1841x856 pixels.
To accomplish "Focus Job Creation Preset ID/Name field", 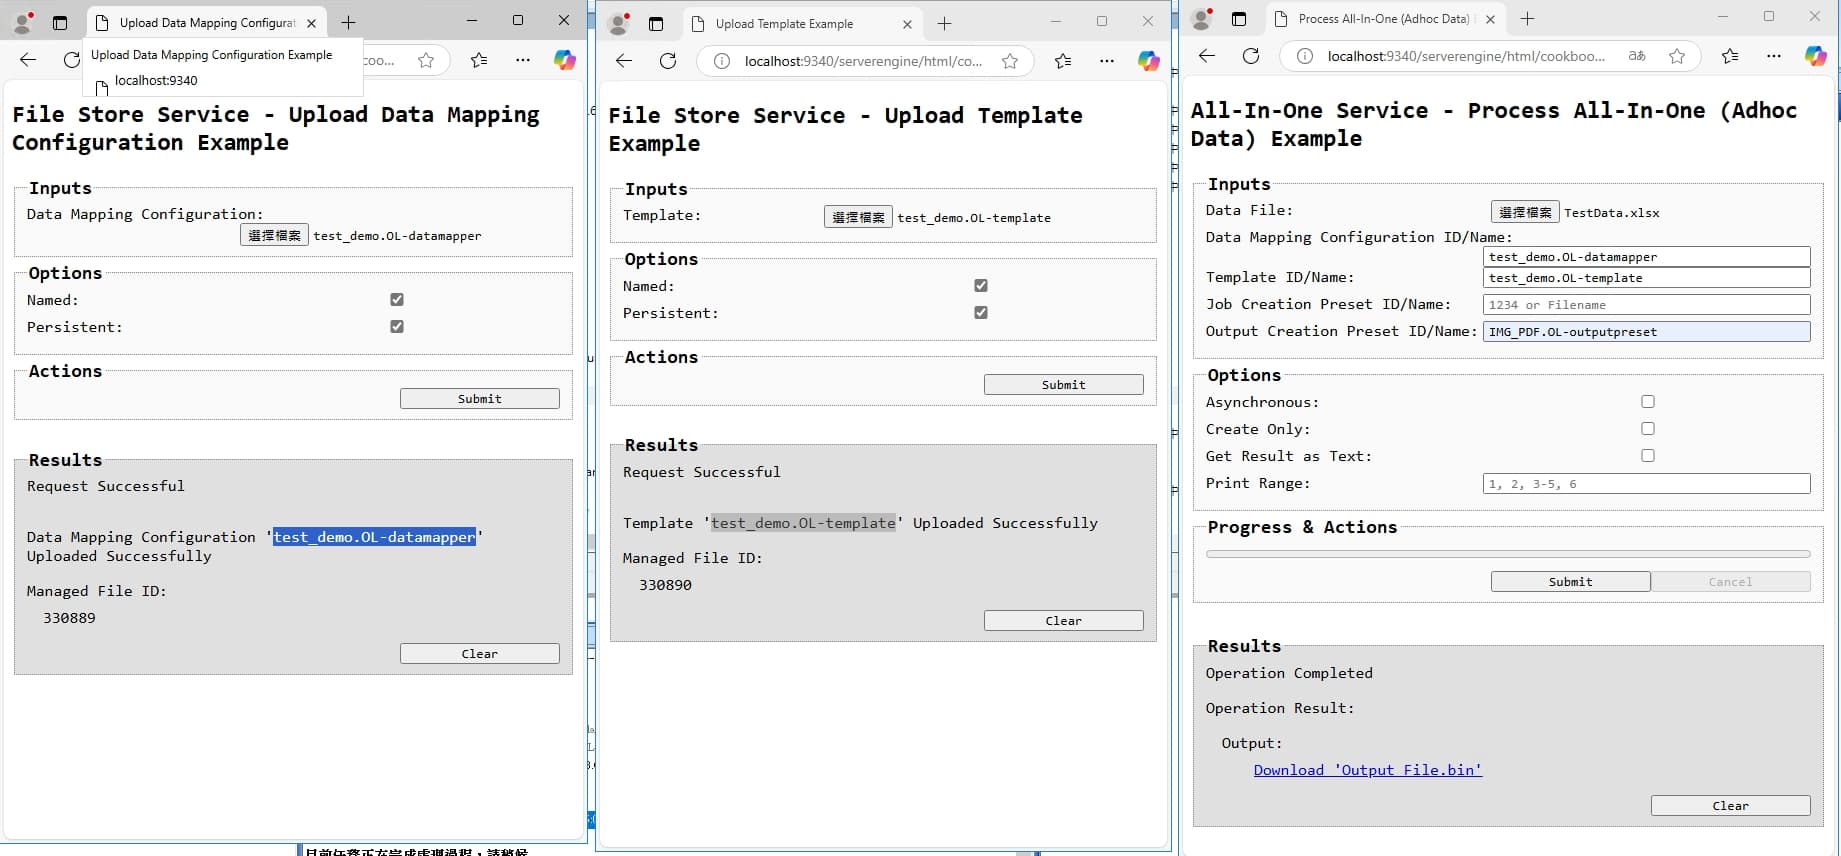I will point(1646,304).
